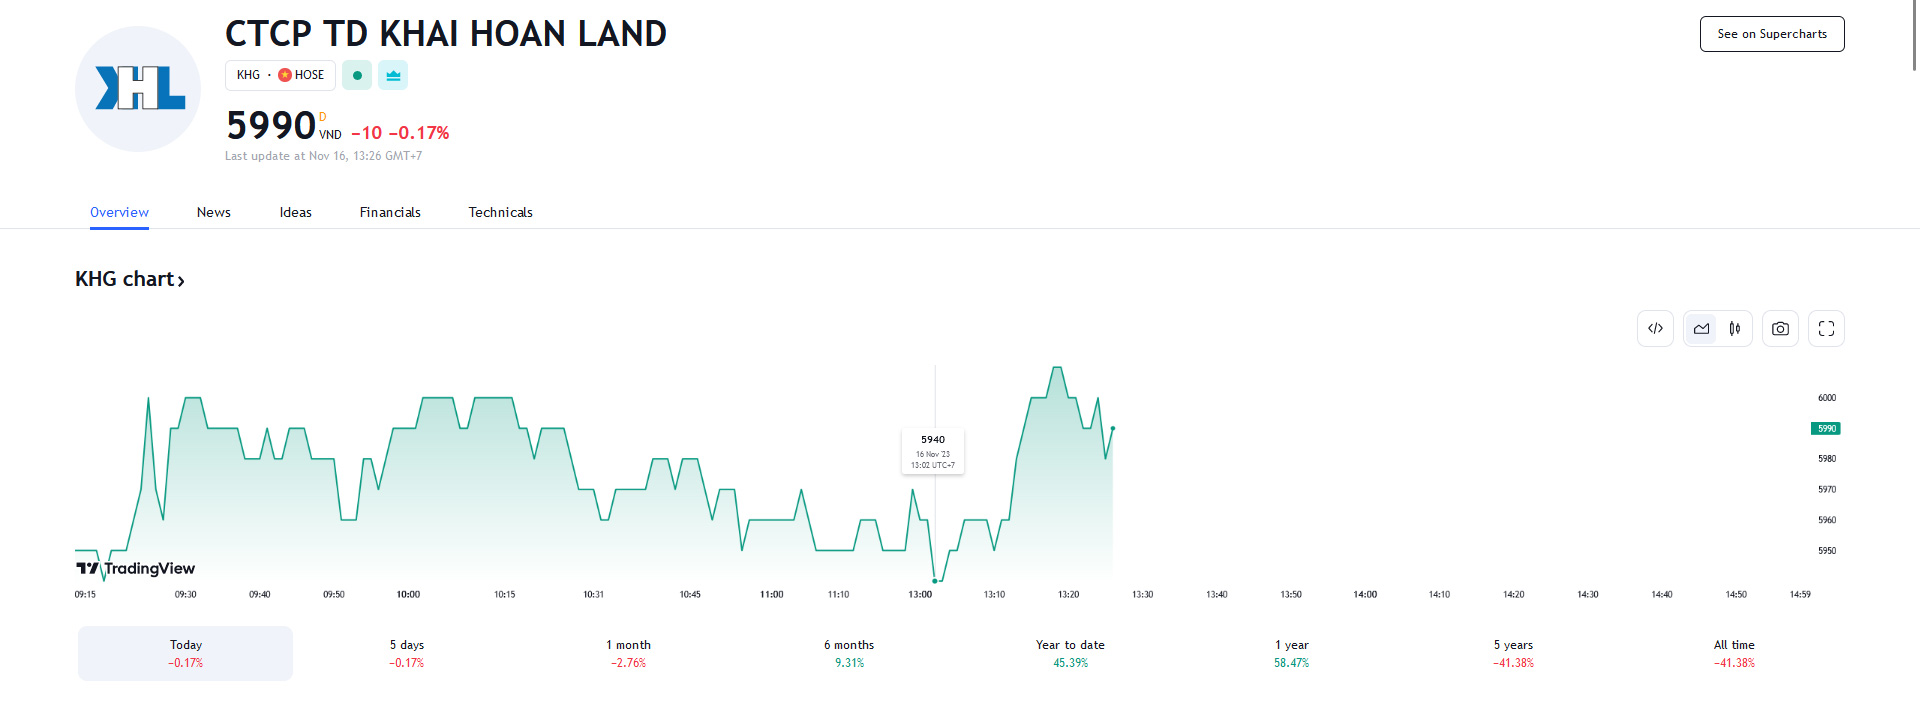The height and width of the screenshot is (724, 1920).
Task: Select the Today performance range
Action: pyautogui.click(x=184, y=653)
